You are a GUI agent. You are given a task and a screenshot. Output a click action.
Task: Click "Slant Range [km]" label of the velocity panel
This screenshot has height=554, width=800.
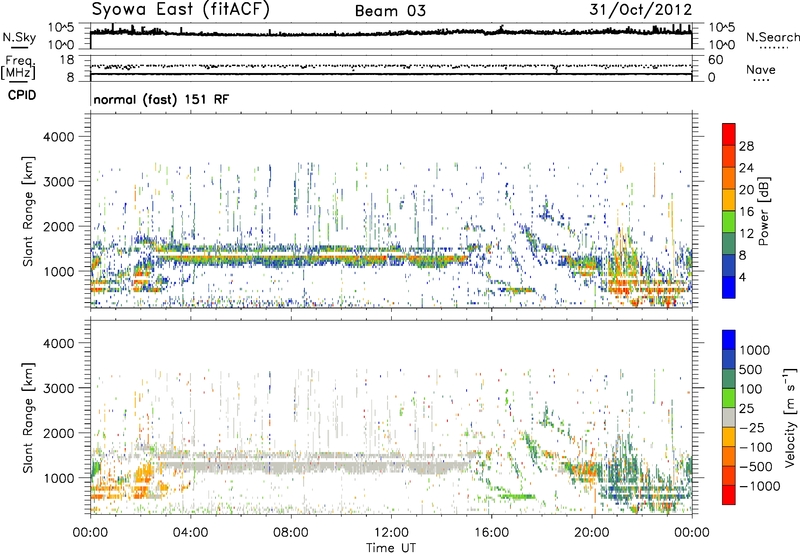[28, 417]
